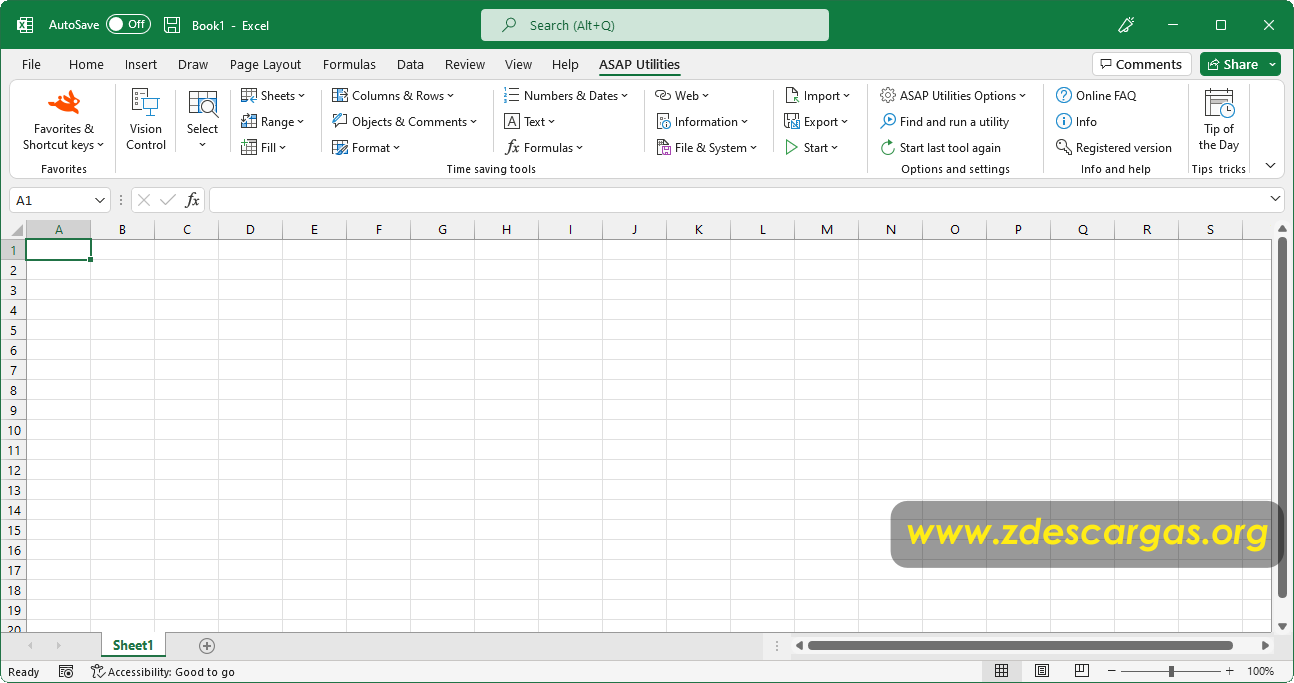Collapse the ribbon with chevron
Screen dimensions: 1294x683
(x=1271, y=166)
